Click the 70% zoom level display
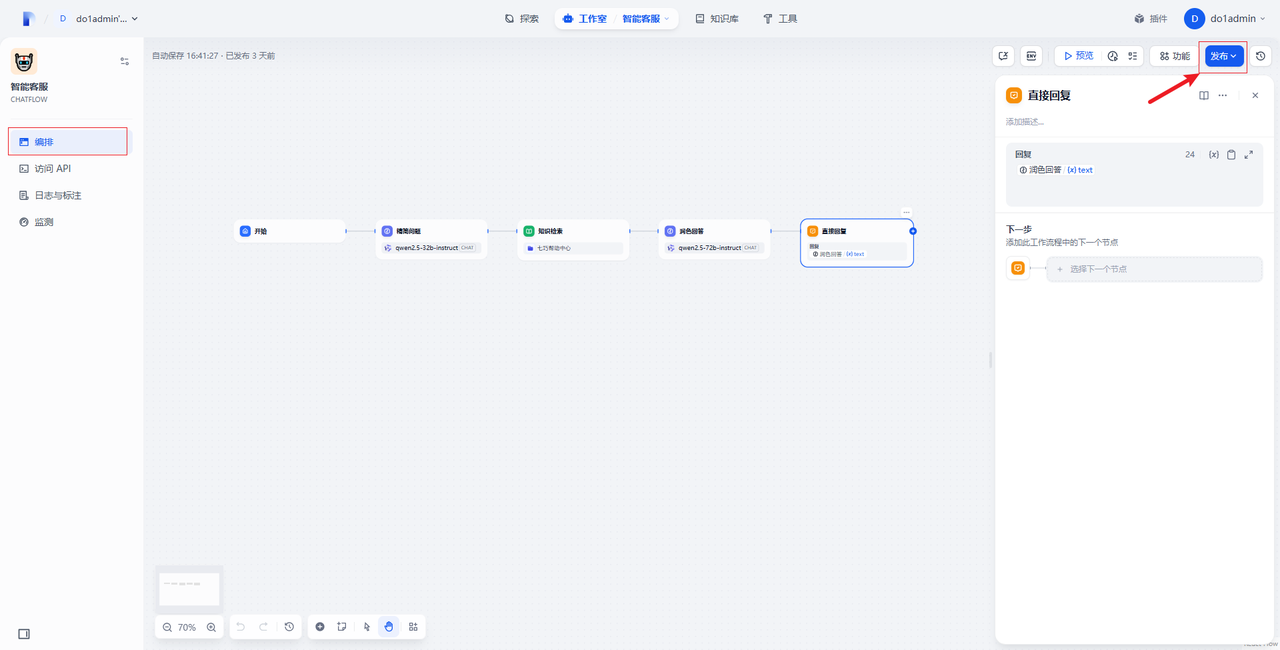1280x650 pixels. (187, 627)
